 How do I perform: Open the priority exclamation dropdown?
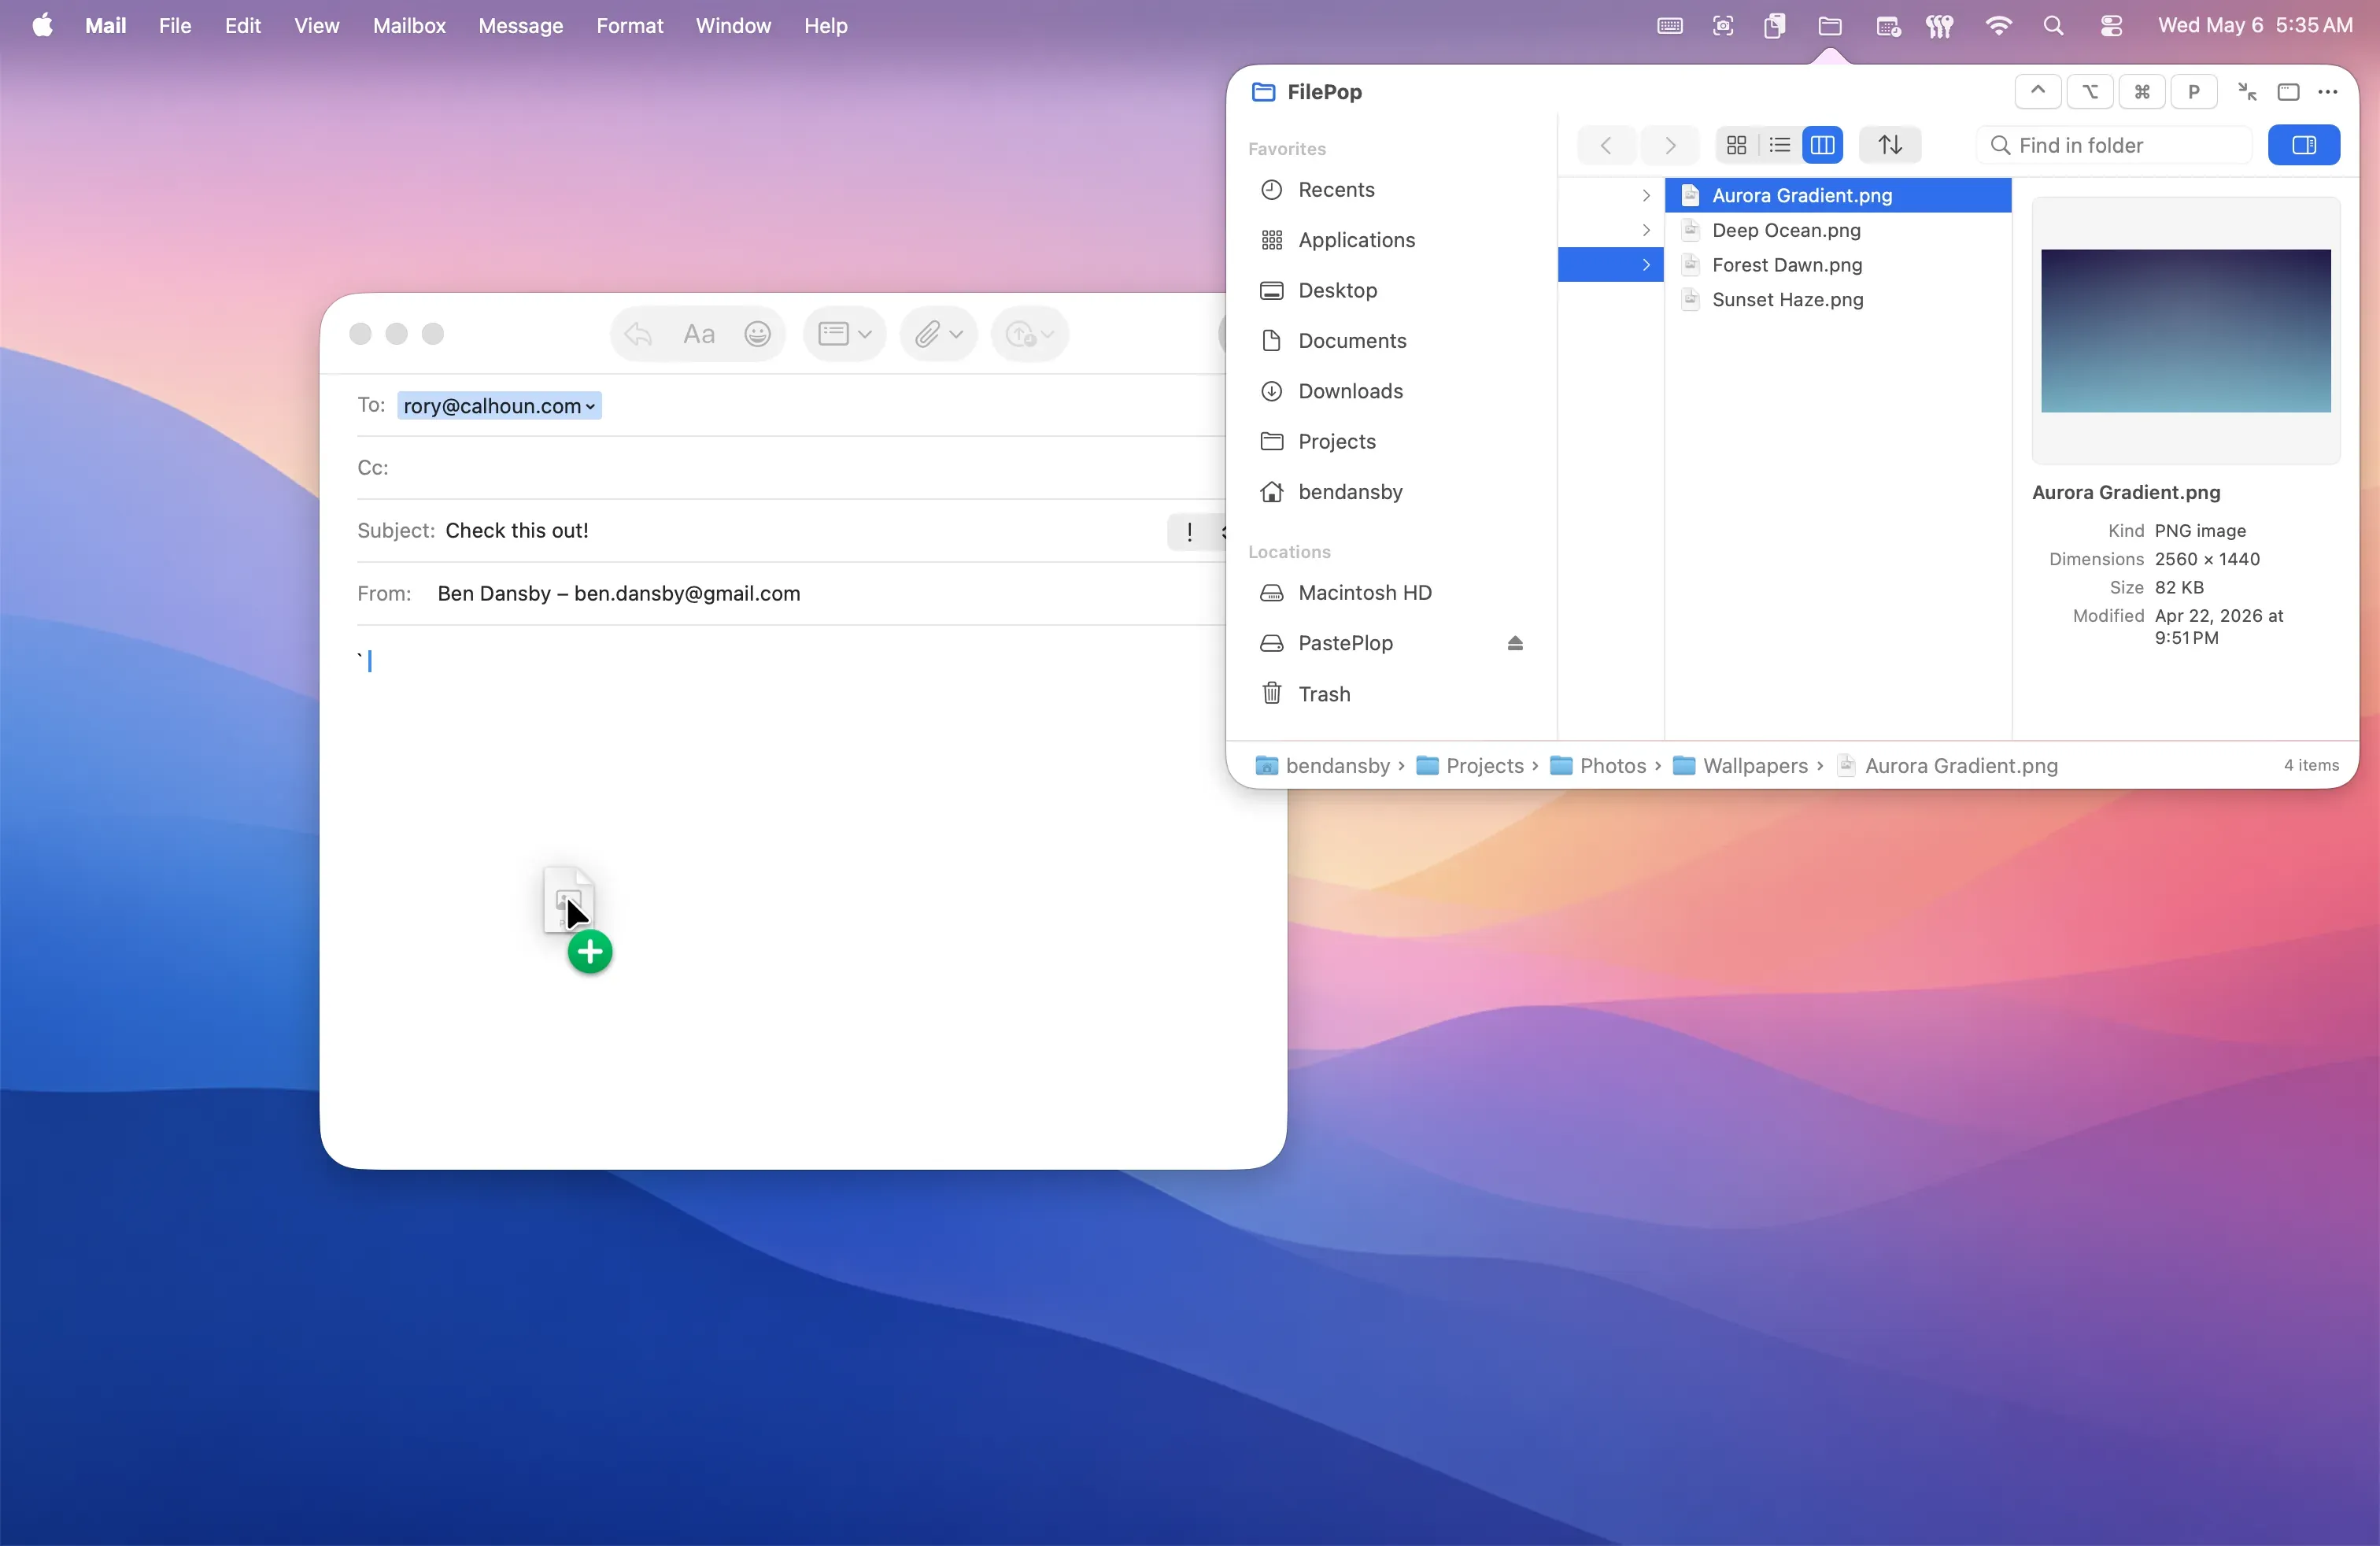coord(1196,531)
